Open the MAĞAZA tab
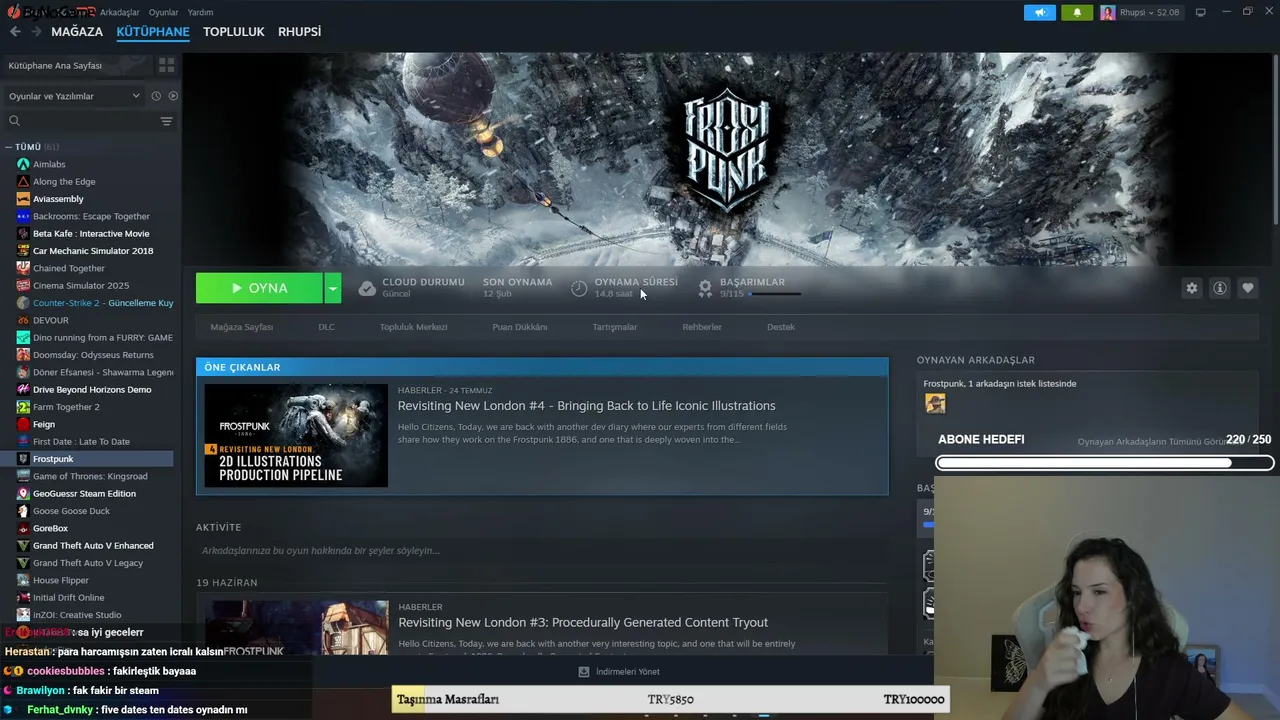 point(77,32)
